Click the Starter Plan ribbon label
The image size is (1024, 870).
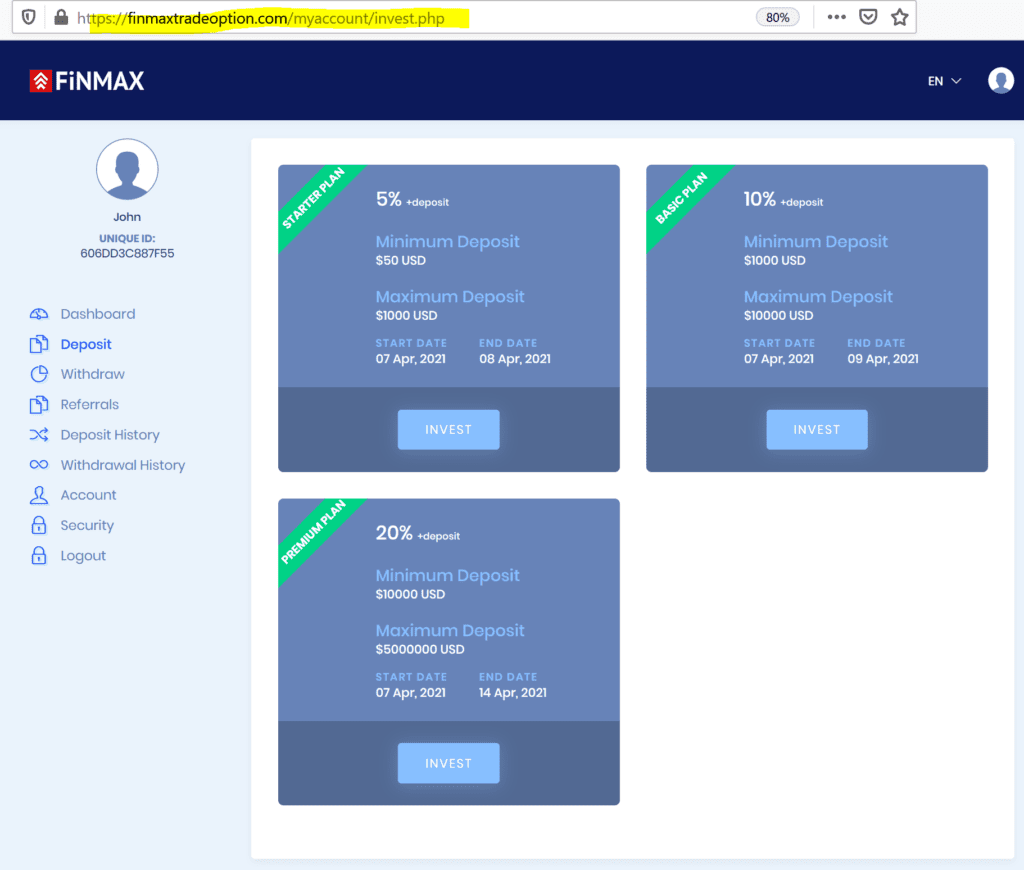pos(313,198)
